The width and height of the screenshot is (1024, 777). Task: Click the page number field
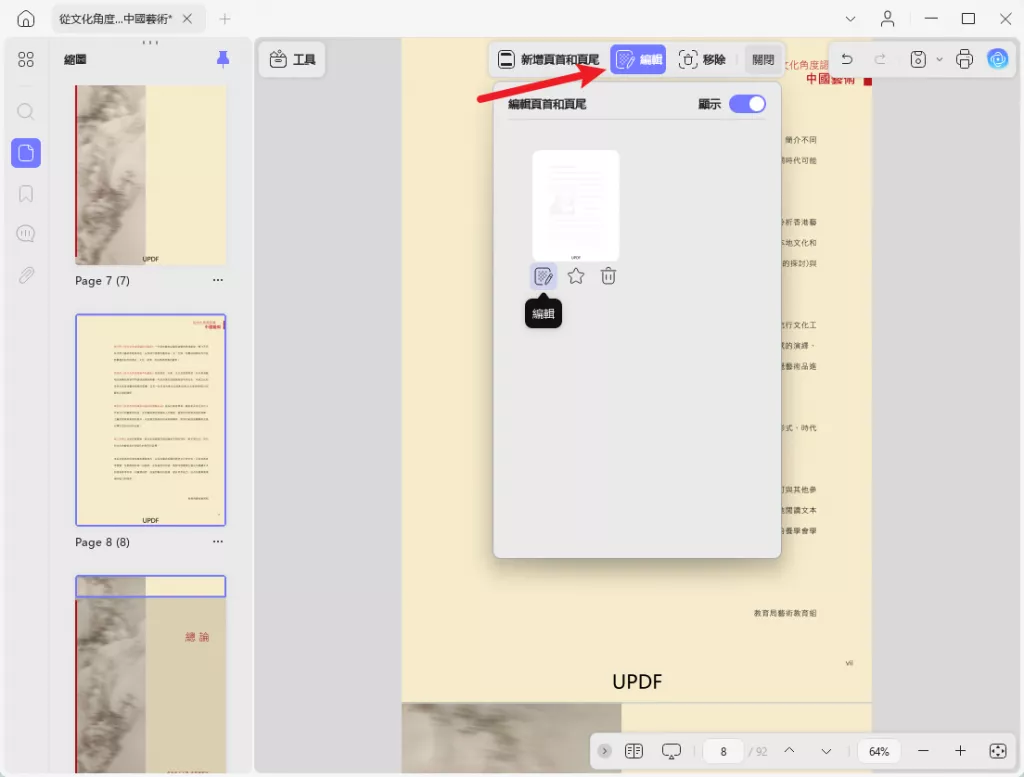coord(723,752)
